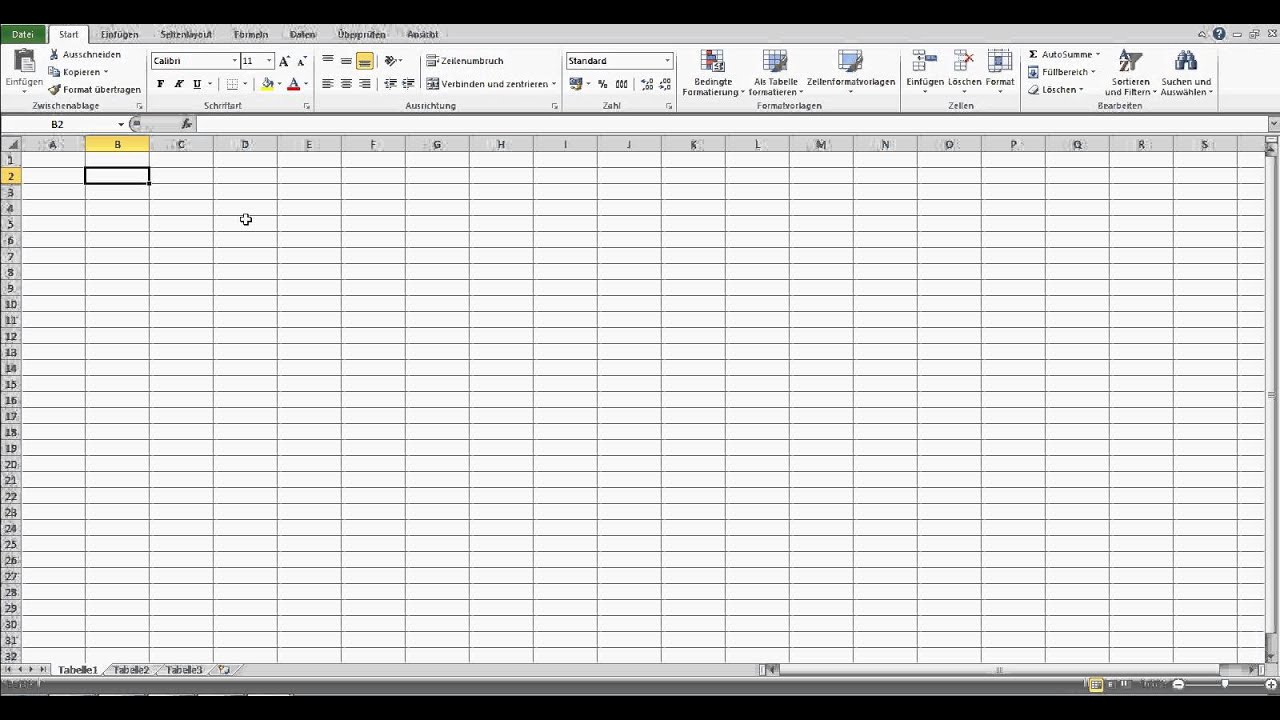Switch to Ansicht ribbon tab
1280x720 pixels.
click(x=423, y=34)
